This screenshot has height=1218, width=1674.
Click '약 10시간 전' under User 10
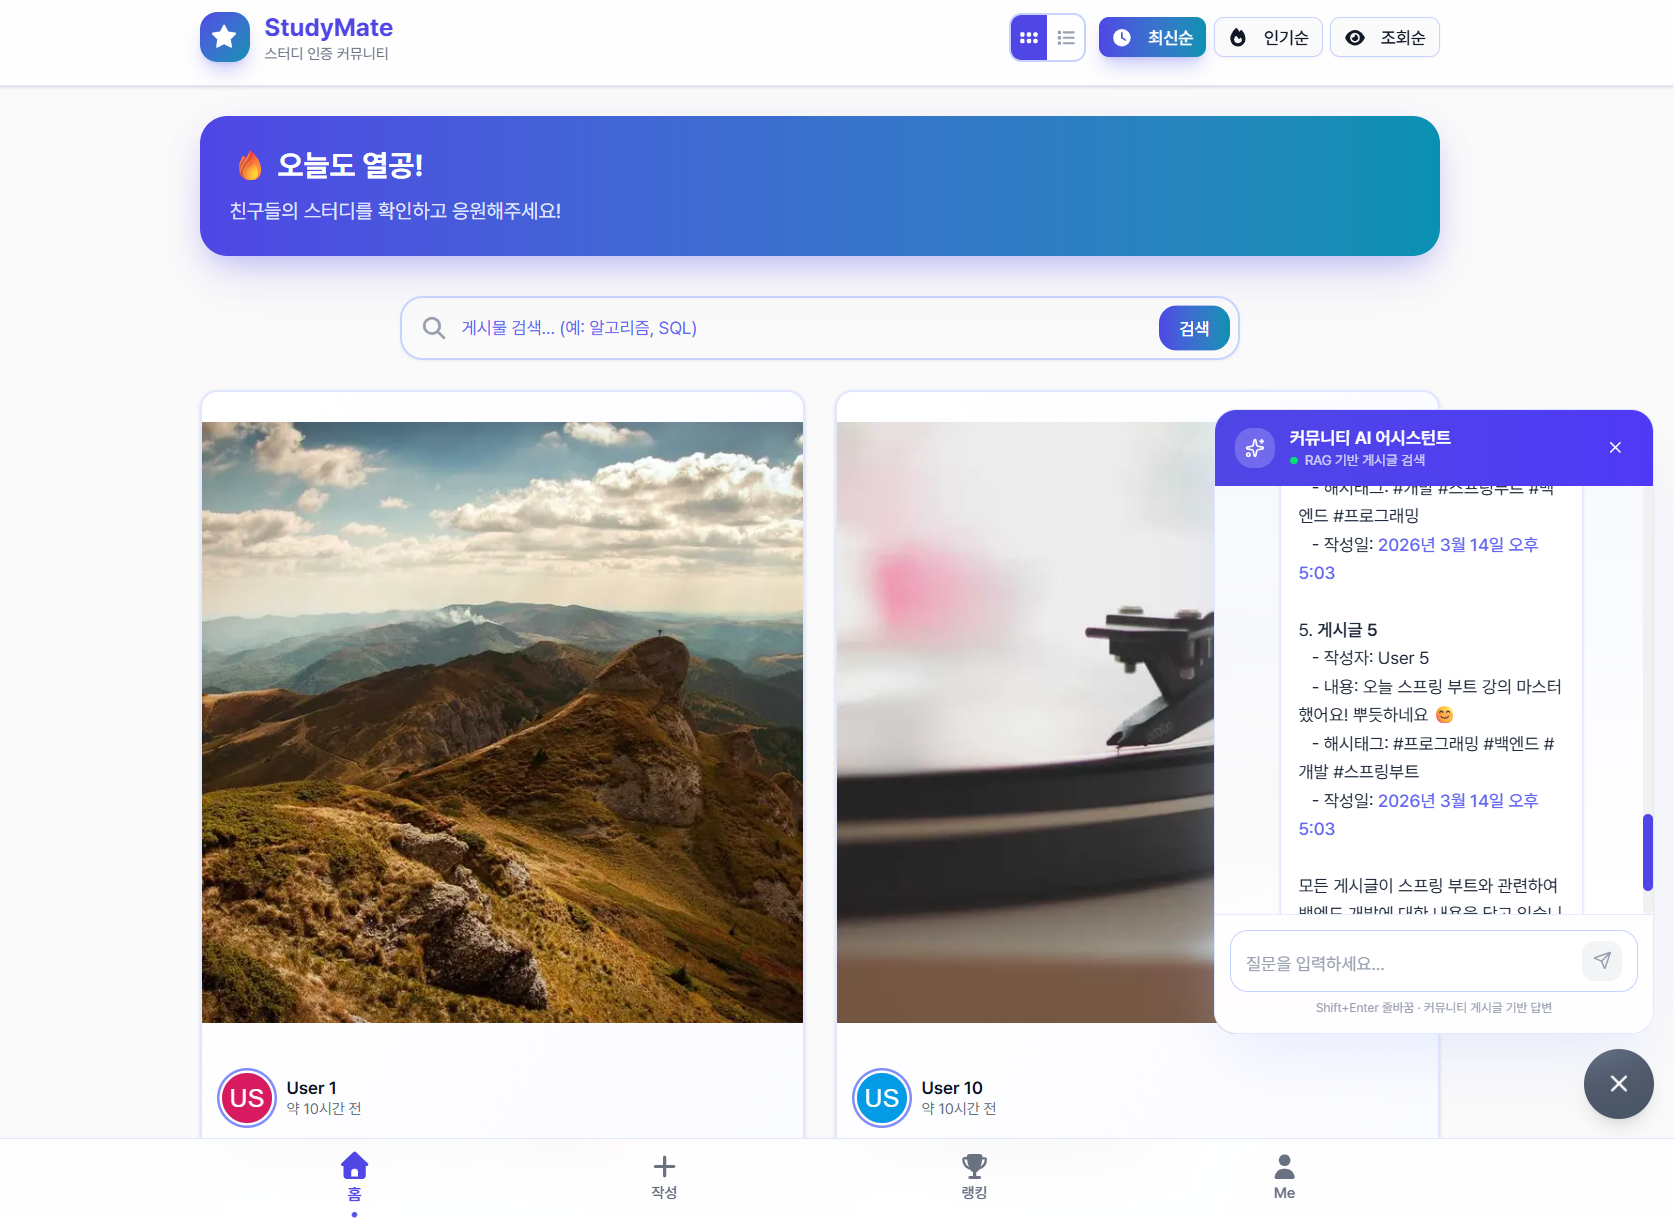[959, 1109]
